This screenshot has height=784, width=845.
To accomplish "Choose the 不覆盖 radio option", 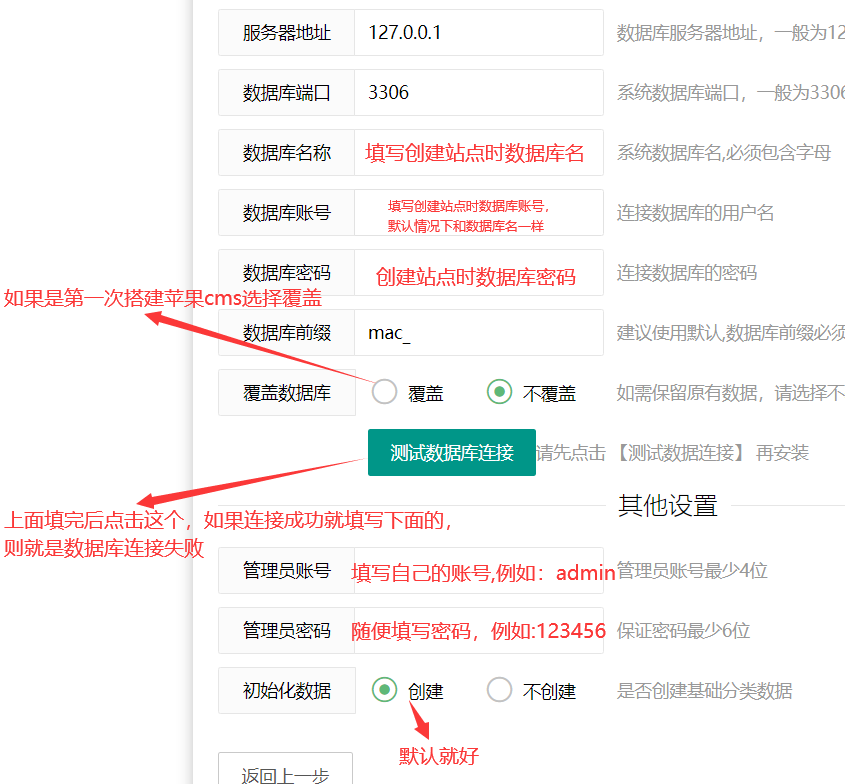I will tap(500, 392).
